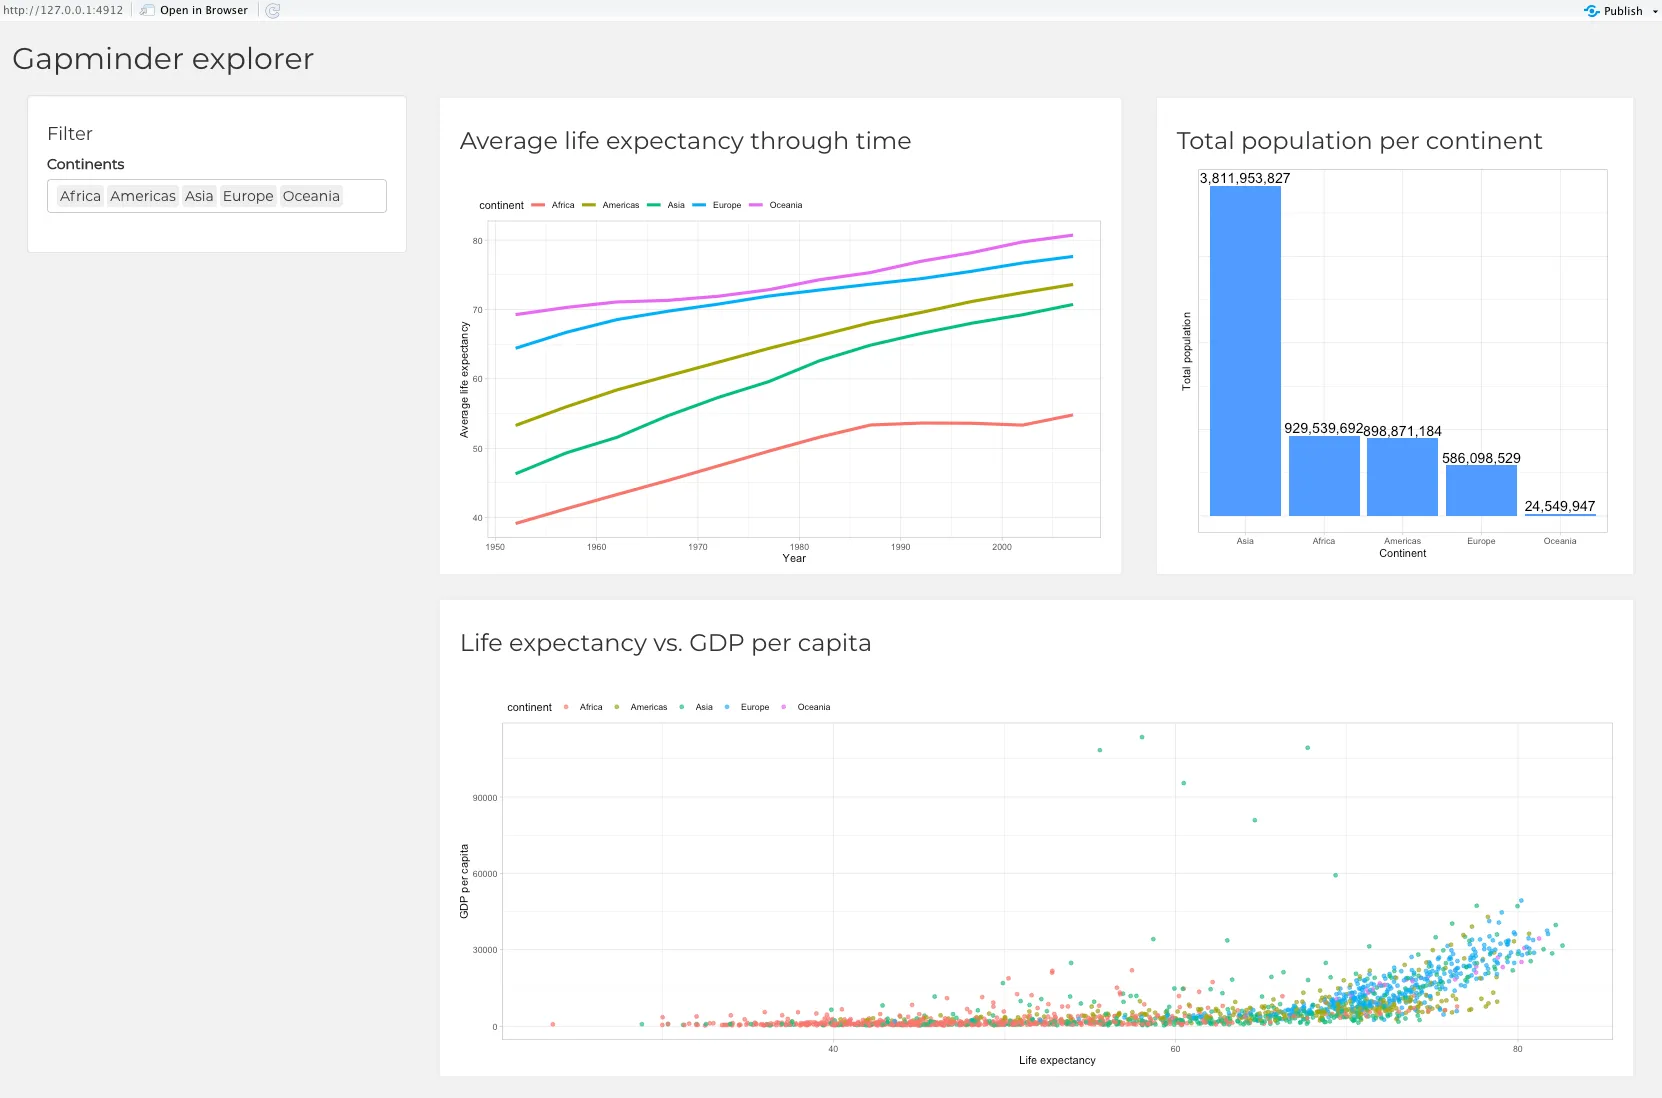Click empty space in Continents input field
Screen dimensions: 1662x1098
tap(364, 196)
